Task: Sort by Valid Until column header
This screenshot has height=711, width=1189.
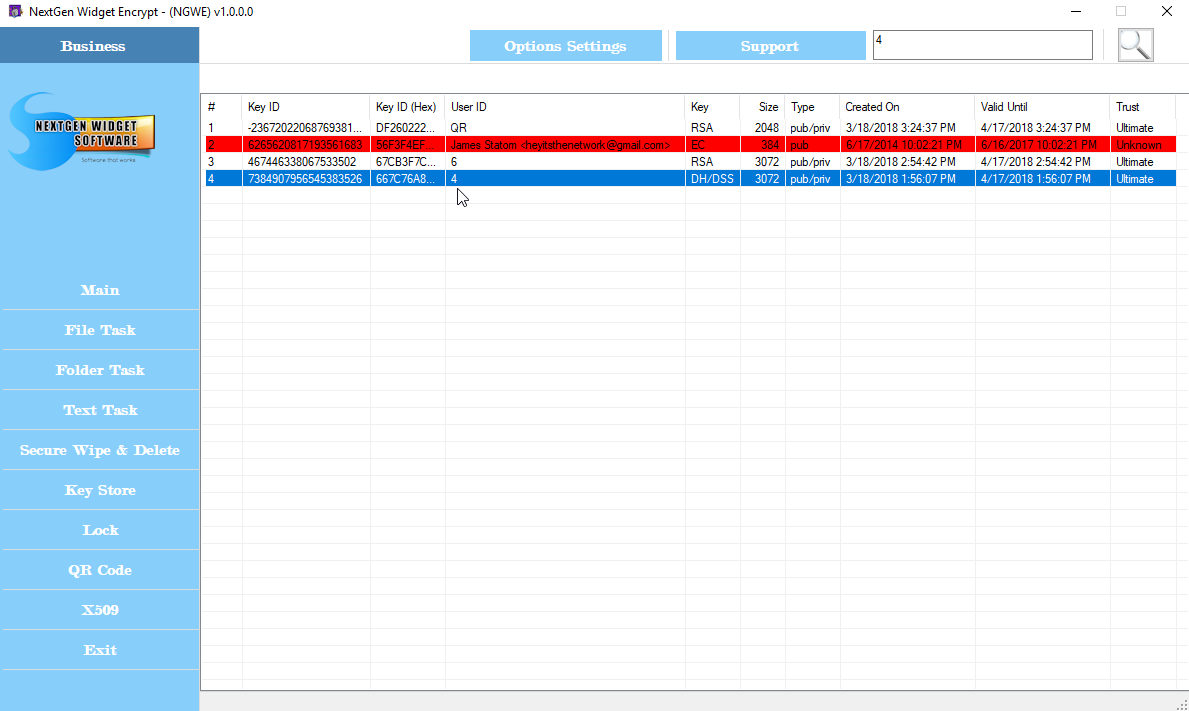Action: [x=1042, y=107]
